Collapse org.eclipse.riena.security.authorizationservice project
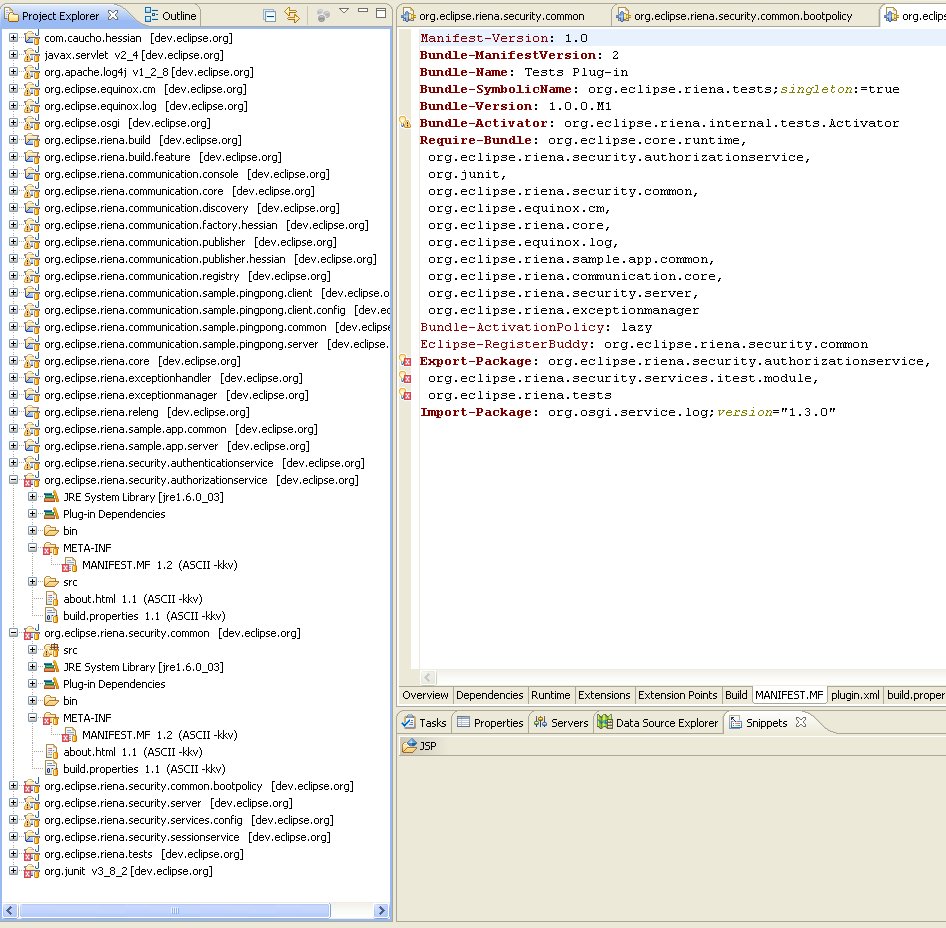Viewport: 946px width, 928px height. click(13, 480)
